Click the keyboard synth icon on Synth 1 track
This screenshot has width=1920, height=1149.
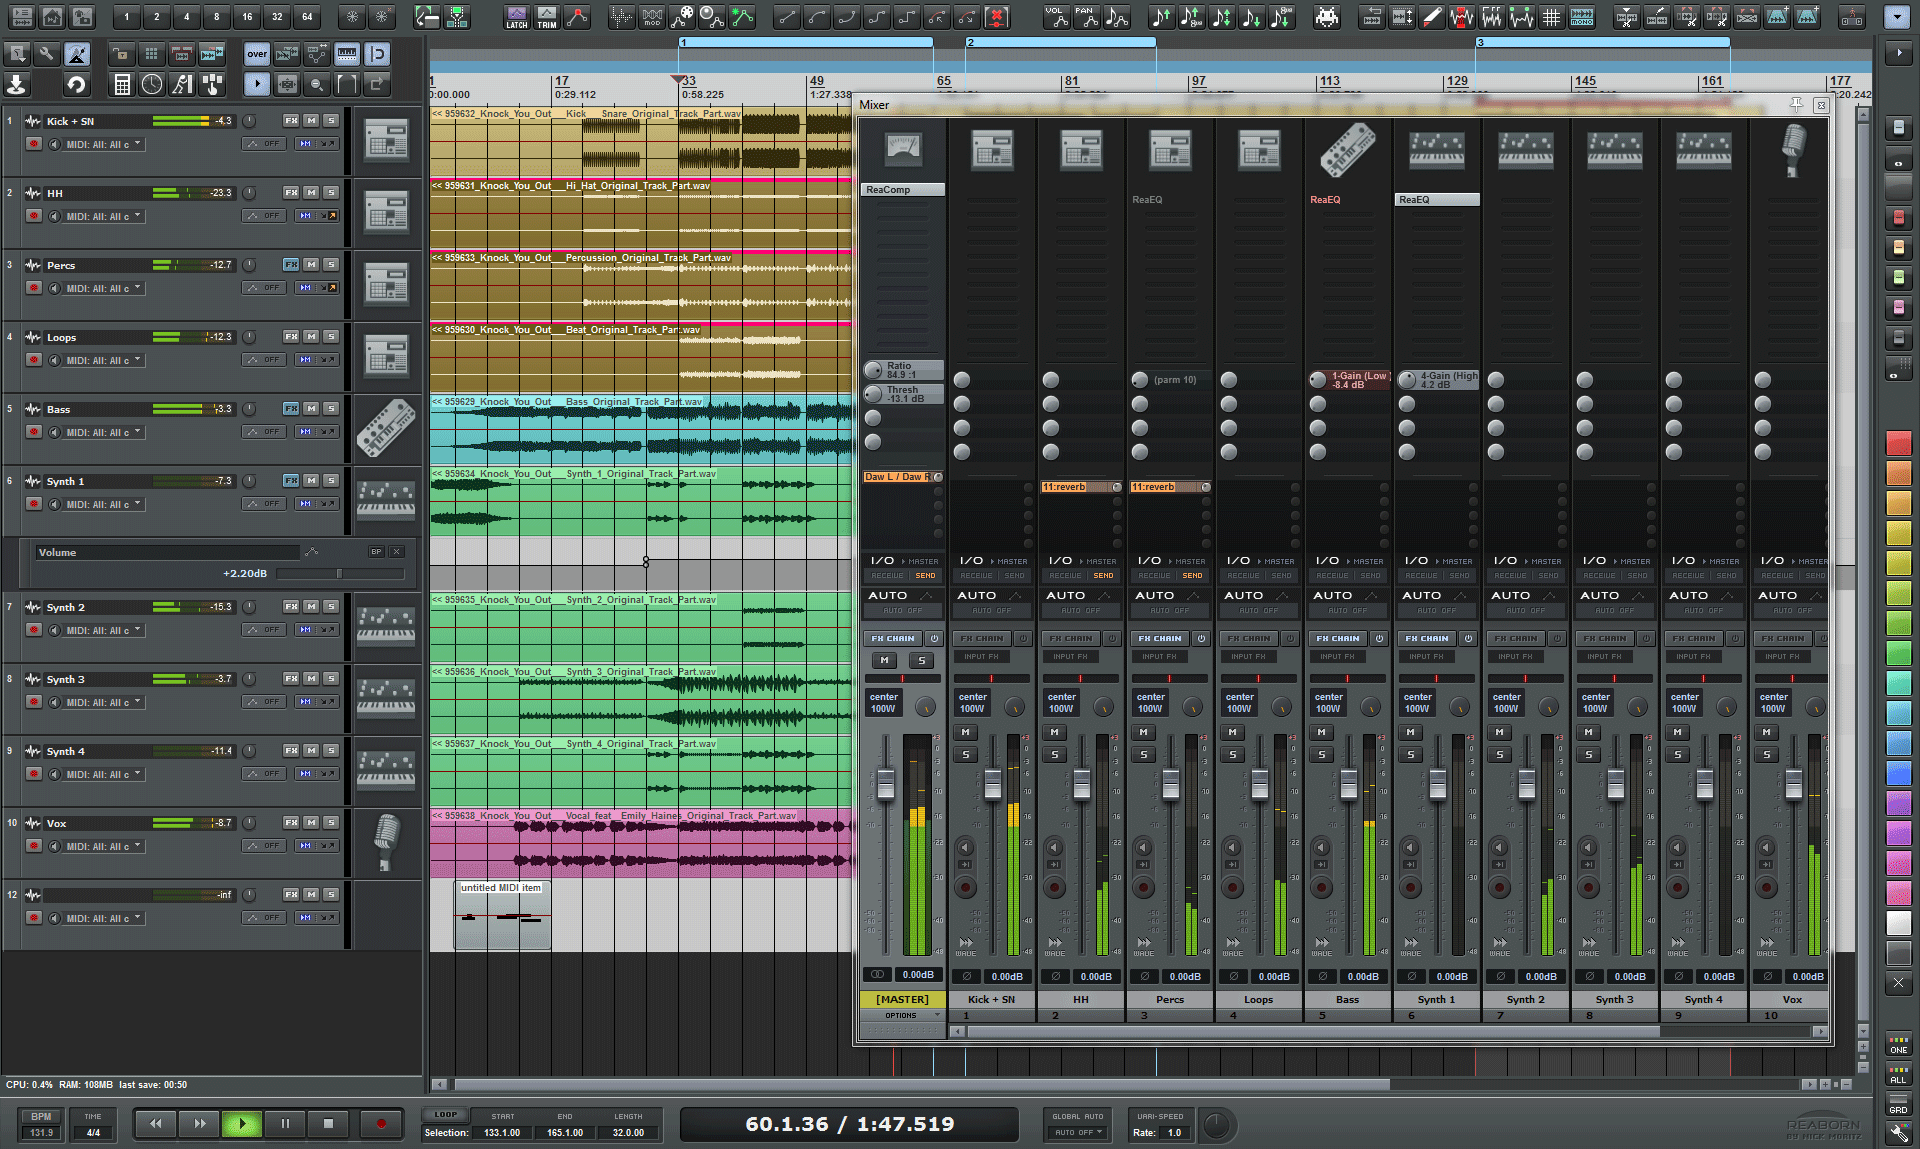point(386,500)
